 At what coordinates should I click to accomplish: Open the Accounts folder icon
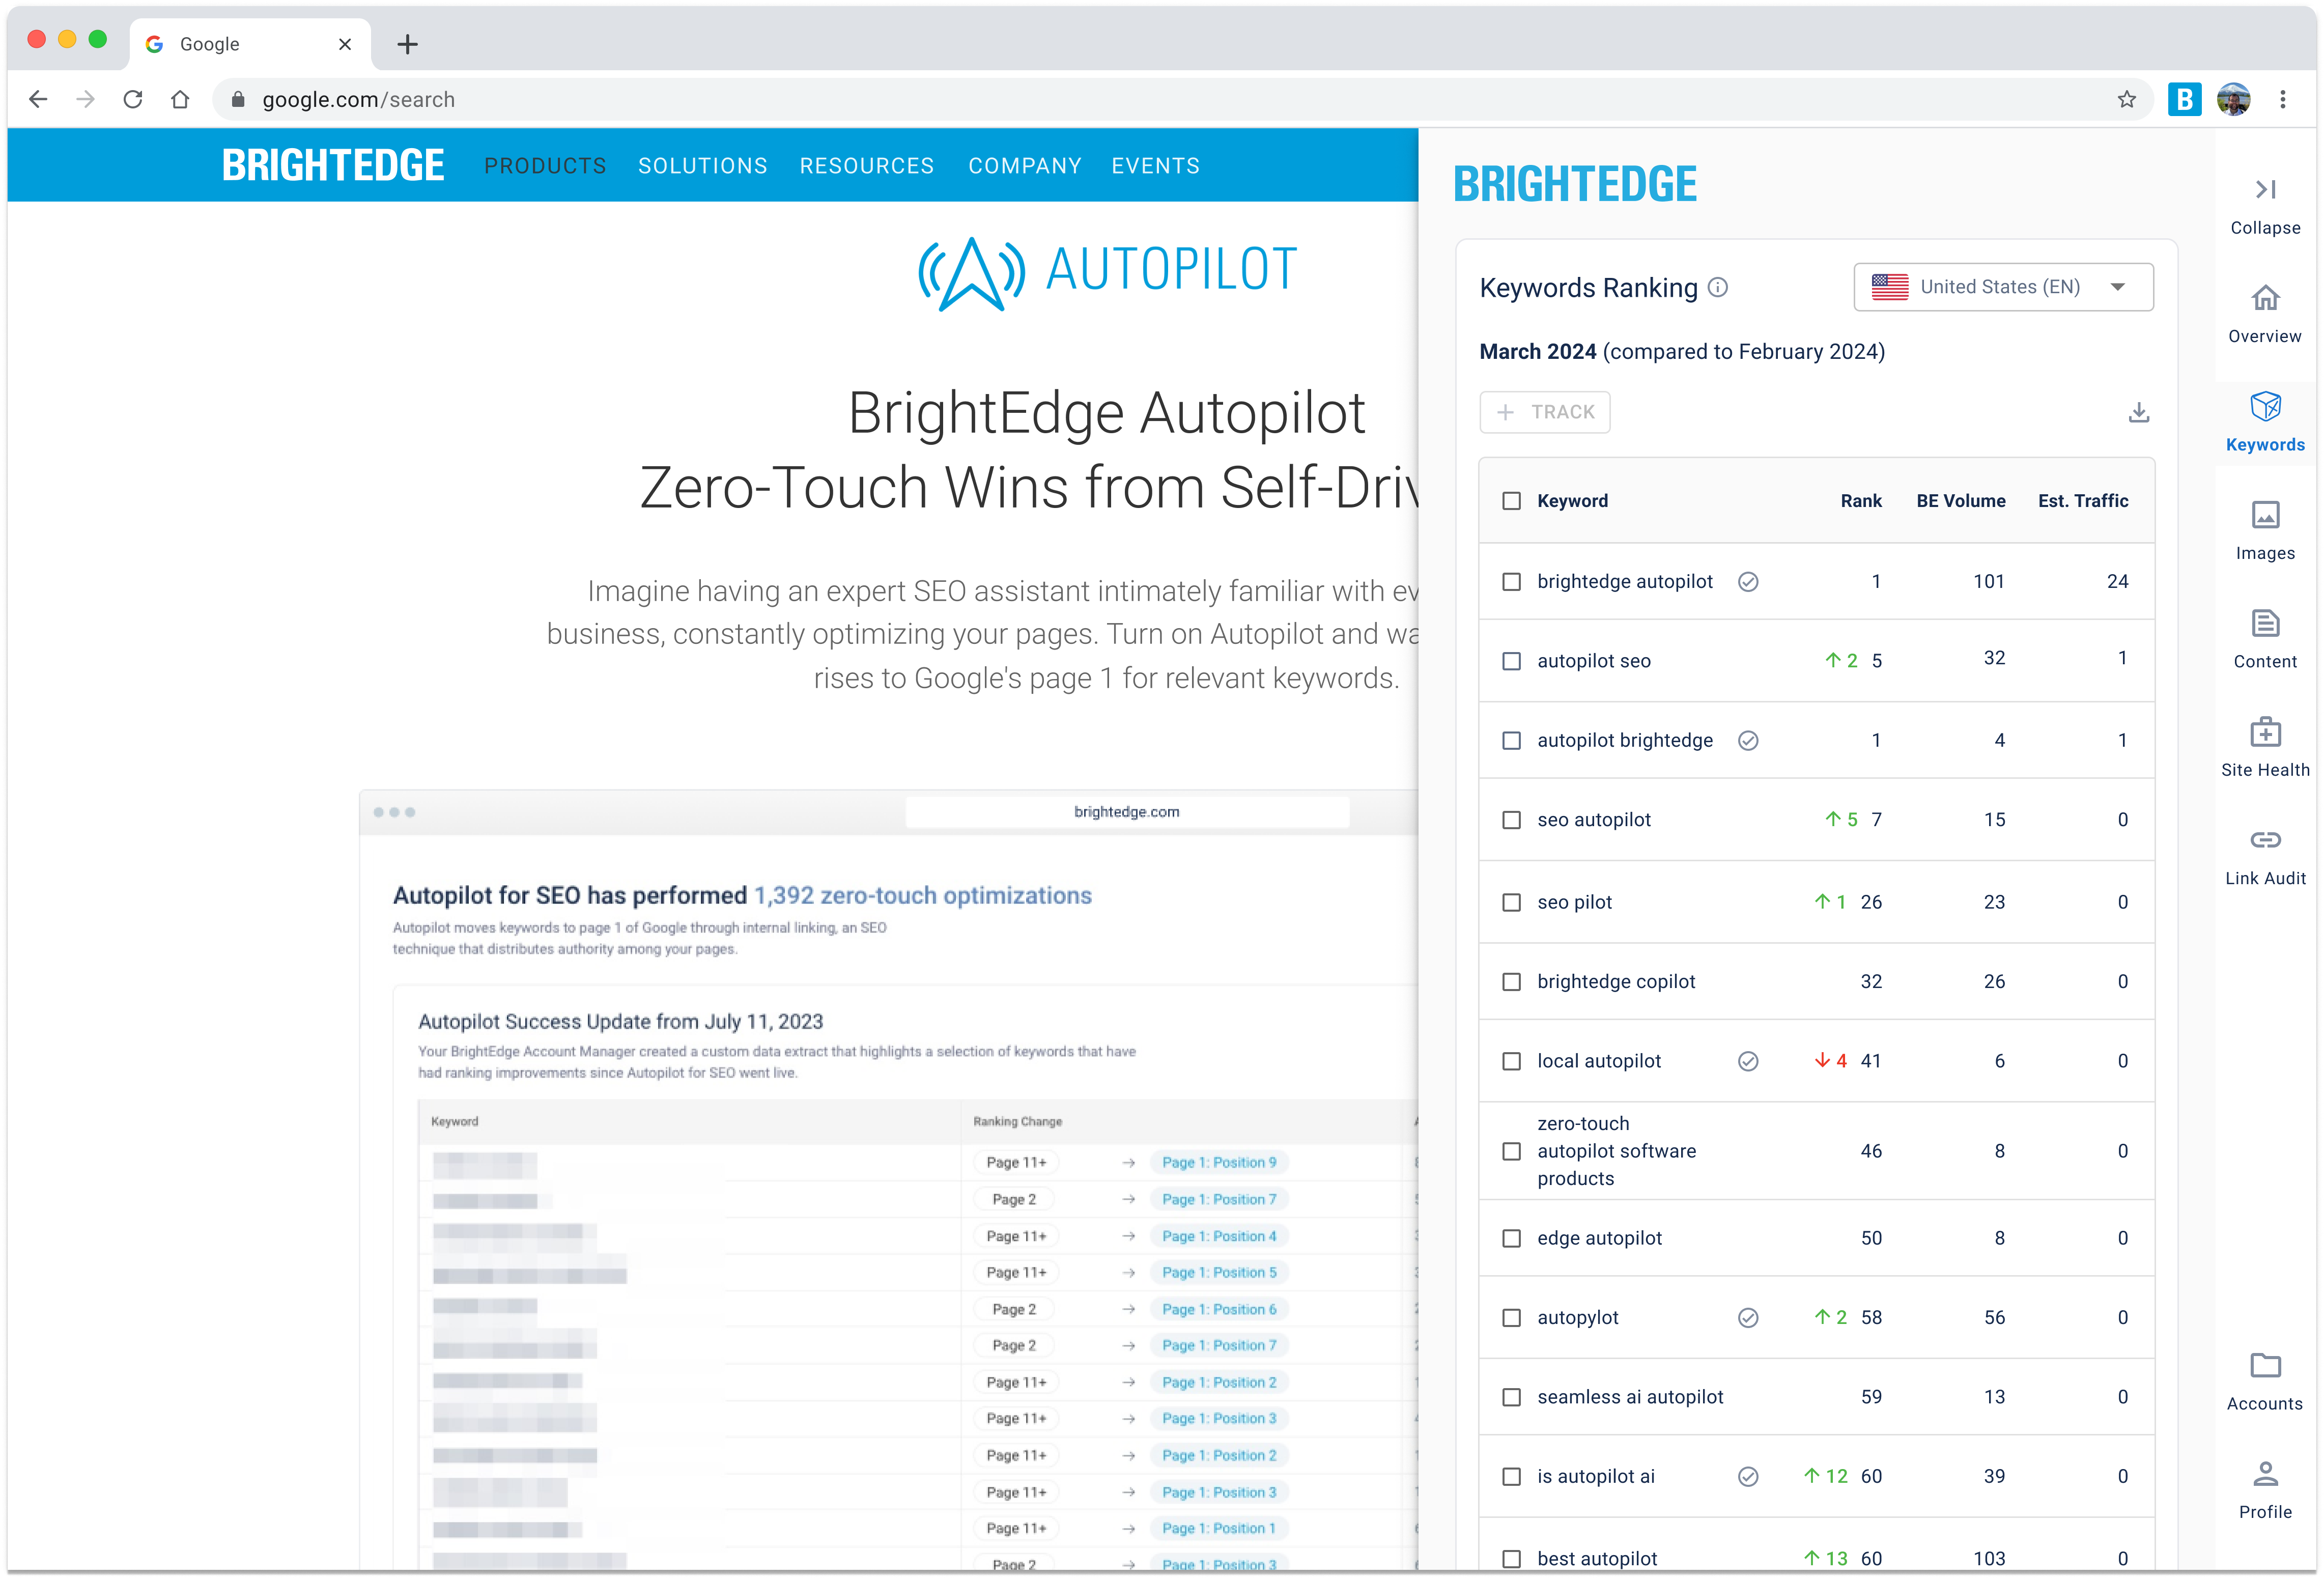pyautogui.click(x=2265, y=1366)
